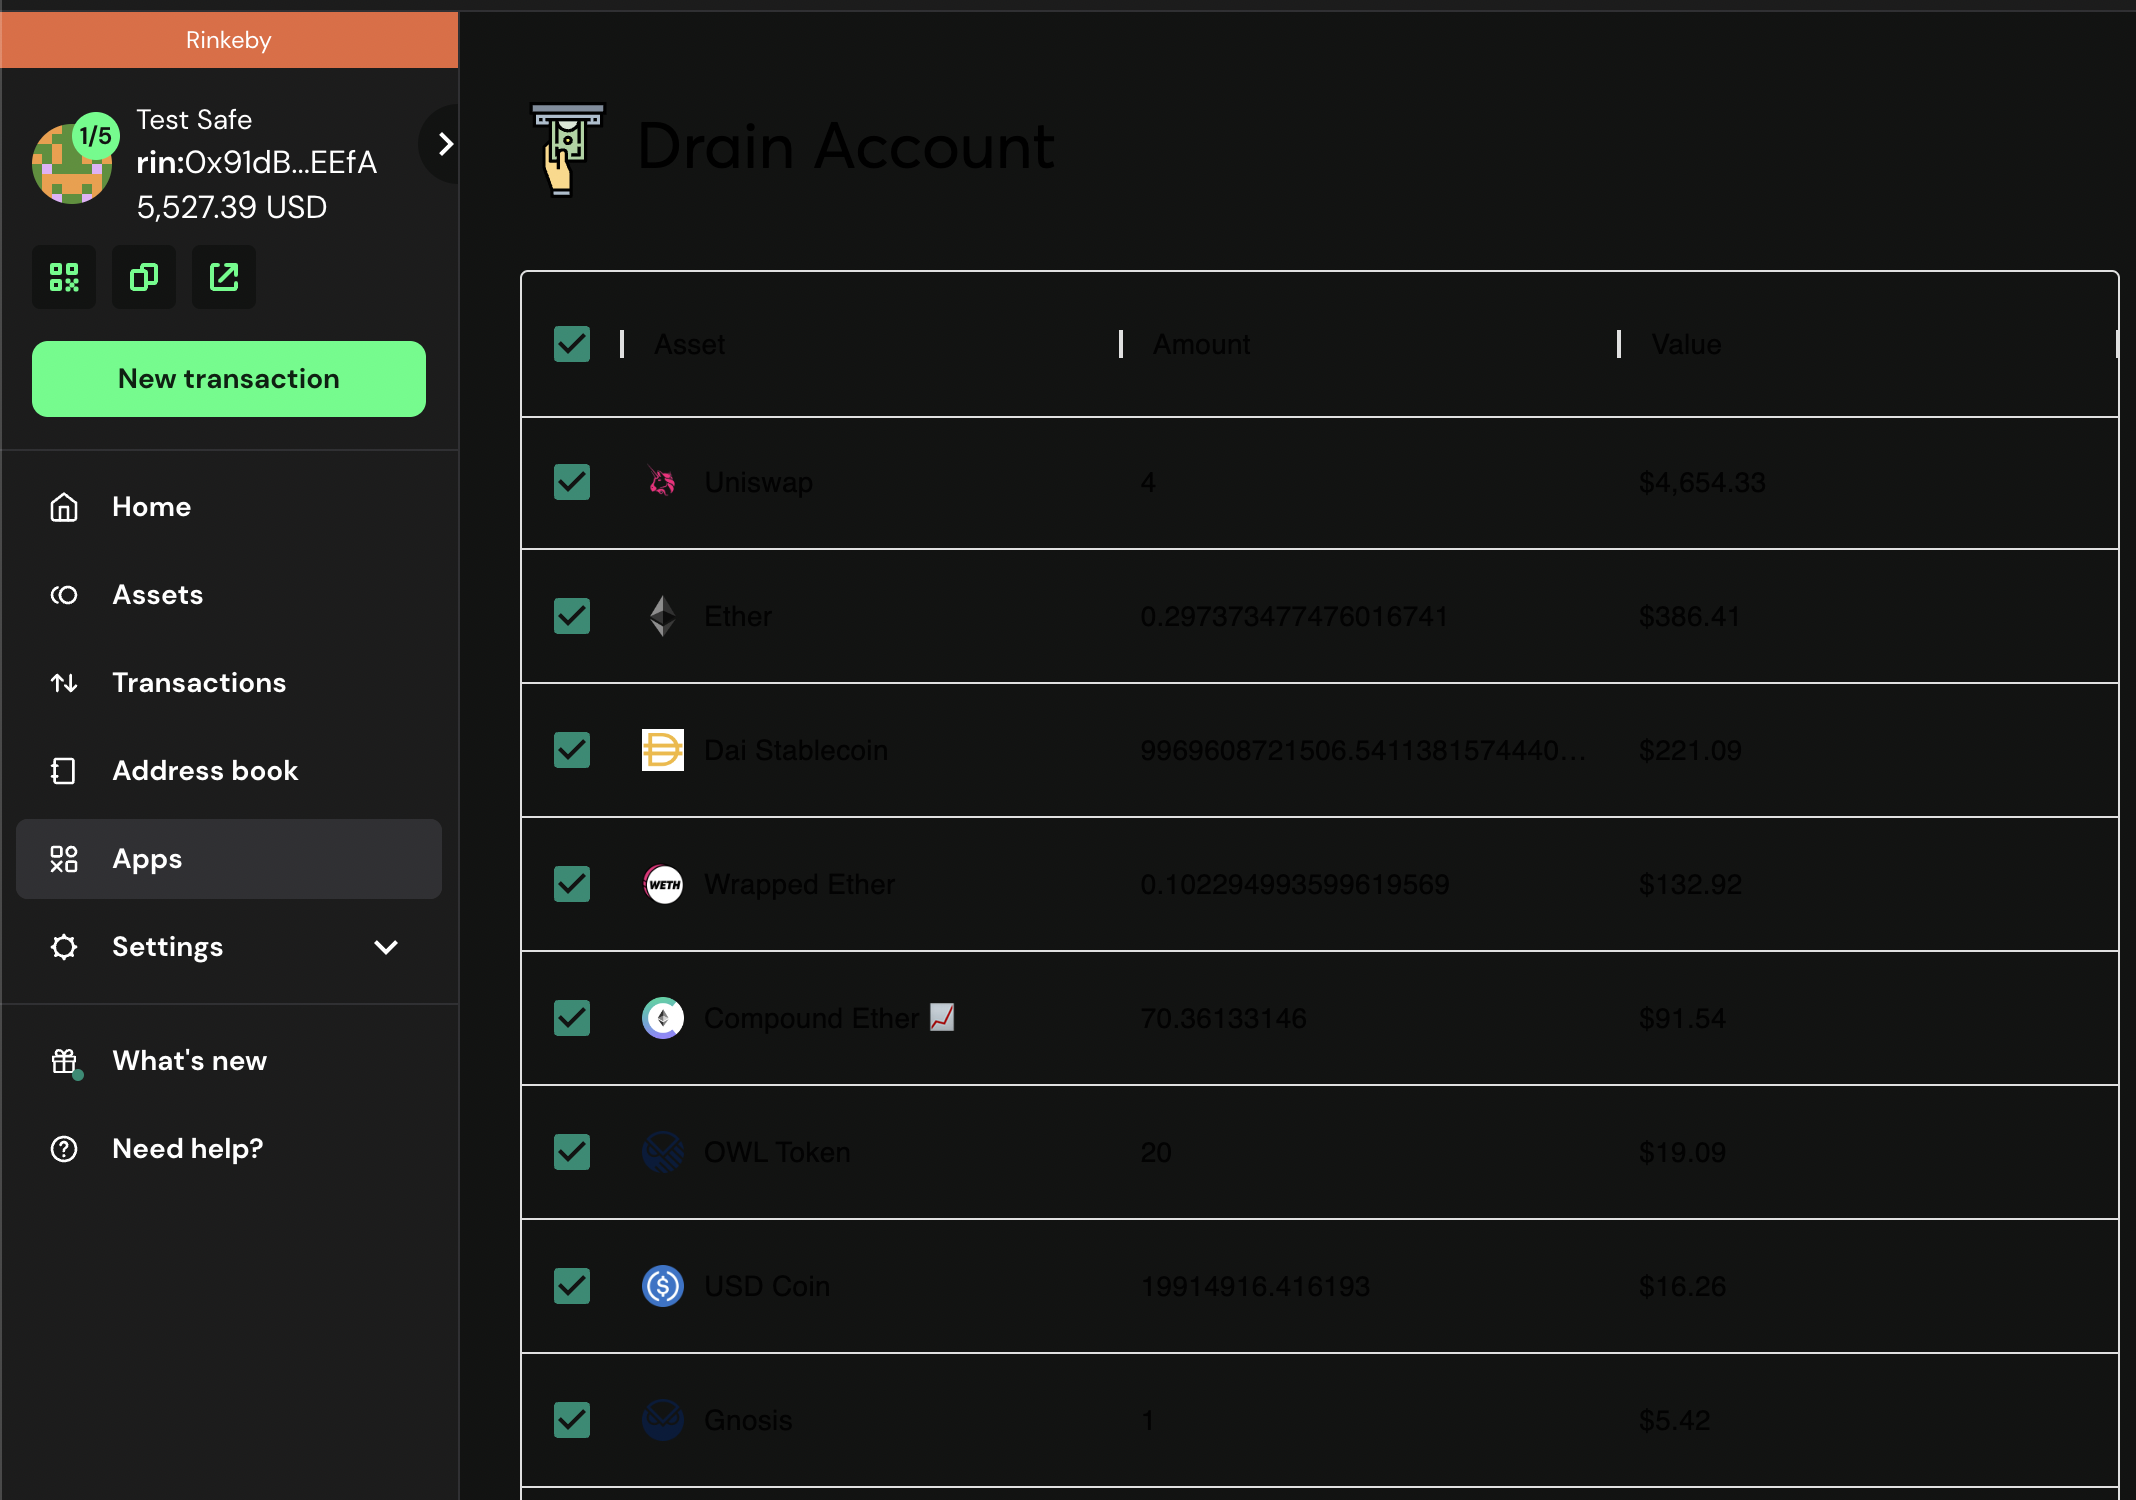The height and width of the screenshot is (1500, 2136).
Task: Click the Safe identicon avatar
Action: click(72, 162)
